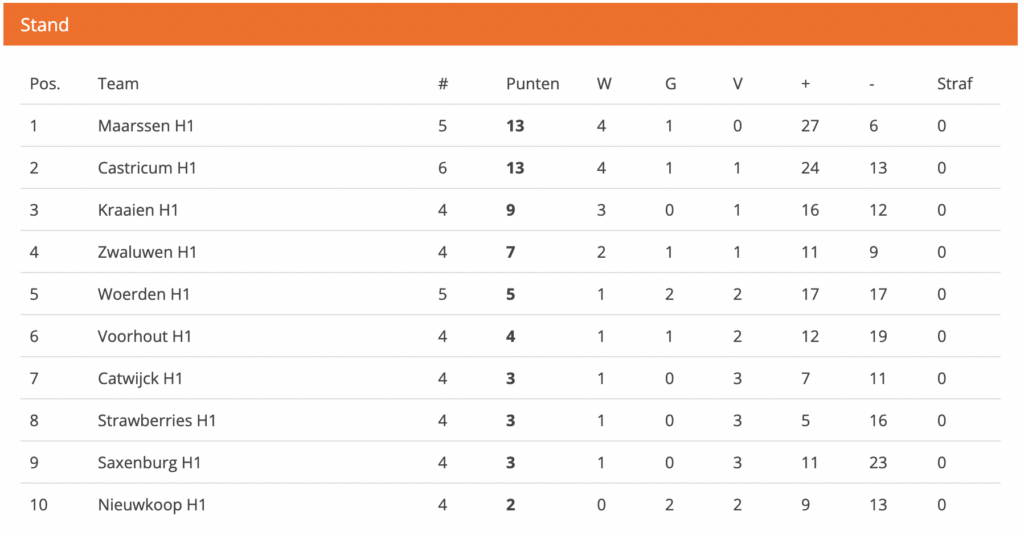1024x536 pixels.
Task: Select Strawberries H1 in the table
Action: (x=157, y=420)
